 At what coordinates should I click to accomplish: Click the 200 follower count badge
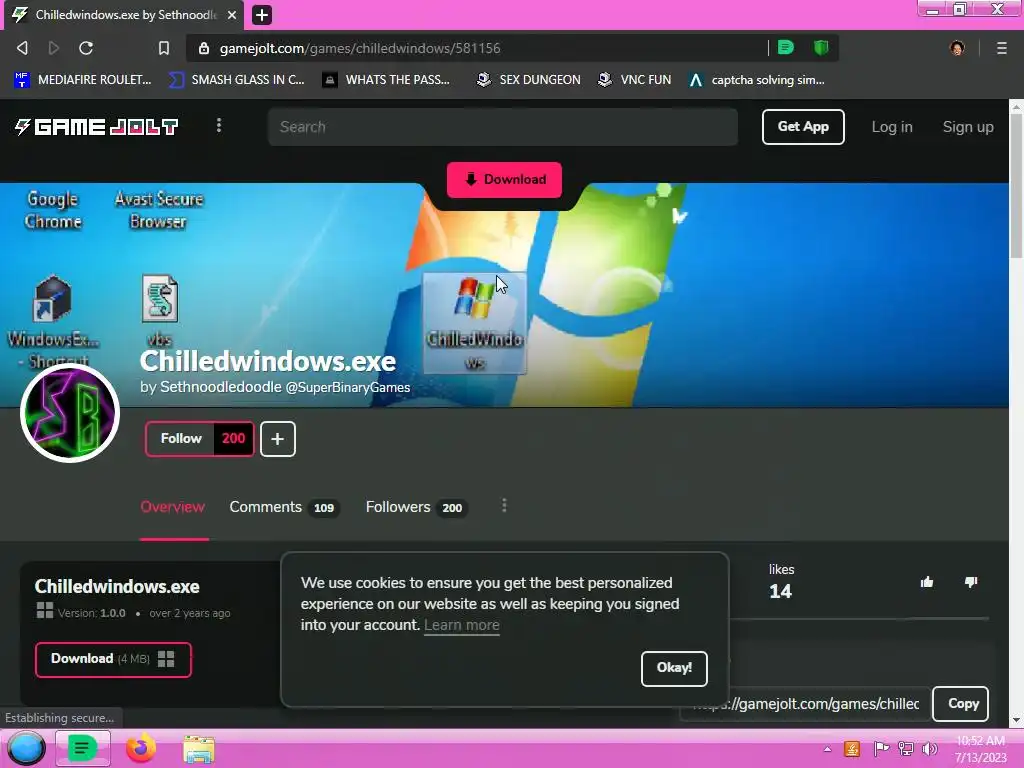233,438
